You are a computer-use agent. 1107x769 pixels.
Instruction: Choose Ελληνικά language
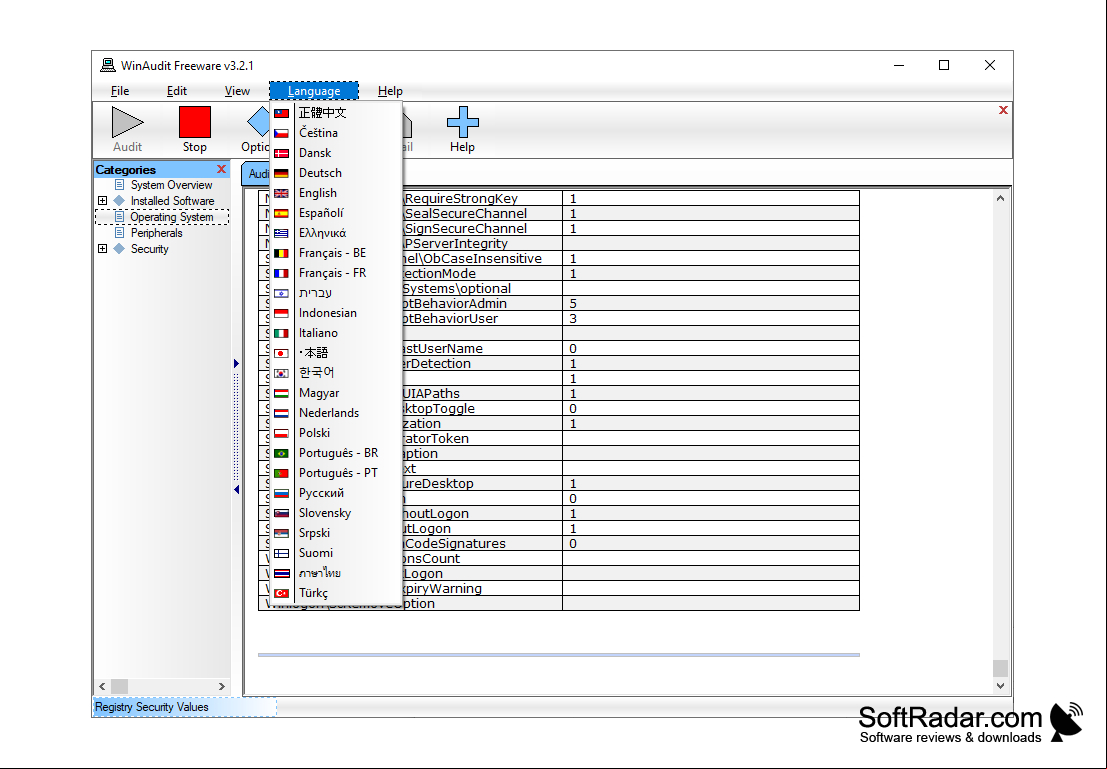point(336,233)
